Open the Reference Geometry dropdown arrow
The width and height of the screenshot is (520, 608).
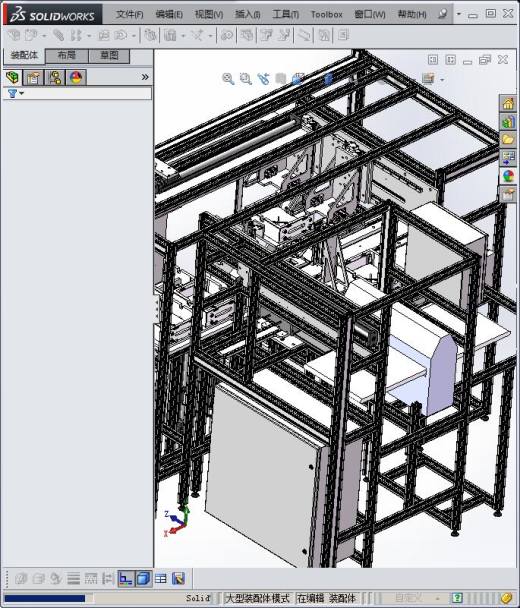pos(211,36)
